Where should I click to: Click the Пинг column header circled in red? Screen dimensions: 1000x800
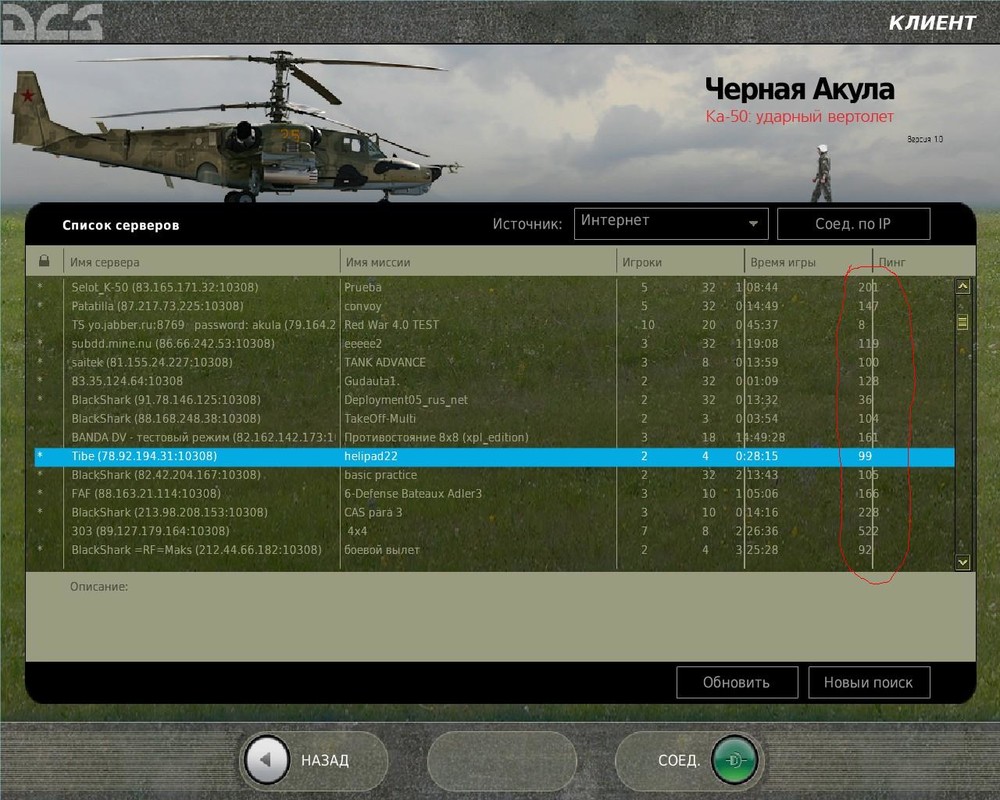(x=890, y=261)
